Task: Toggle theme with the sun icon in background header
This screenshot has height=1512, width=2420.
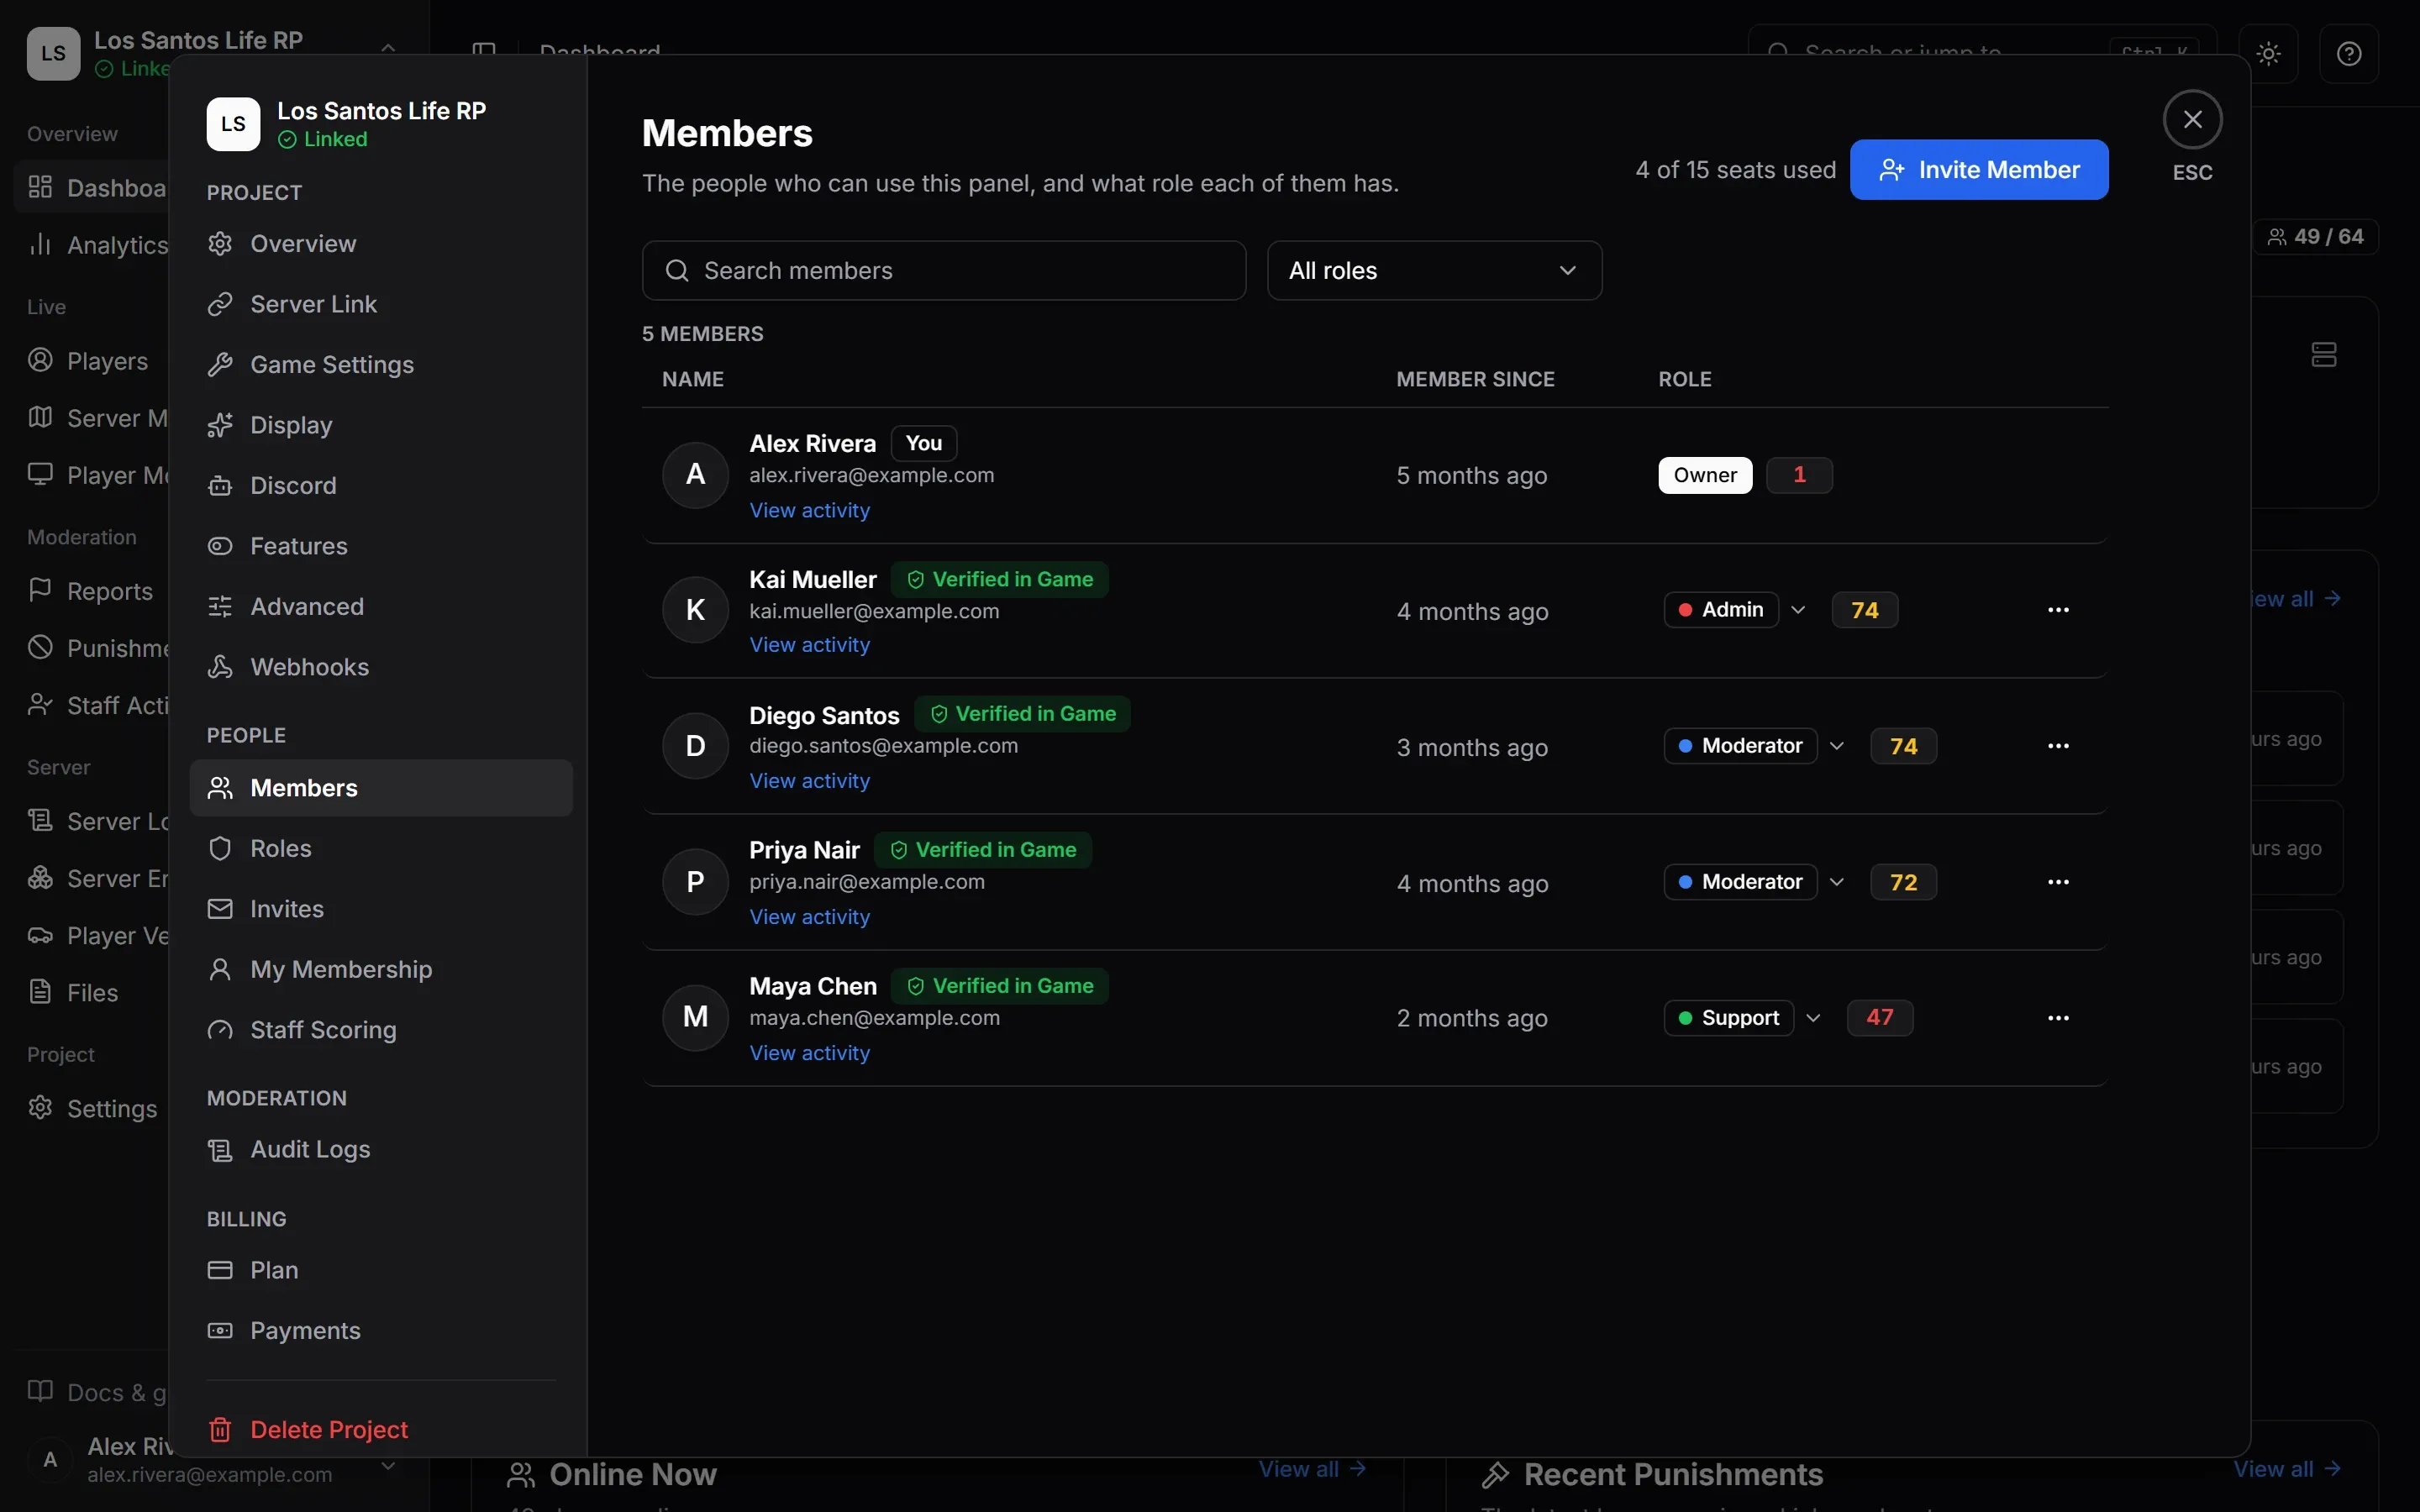Action: [2269, 53]
